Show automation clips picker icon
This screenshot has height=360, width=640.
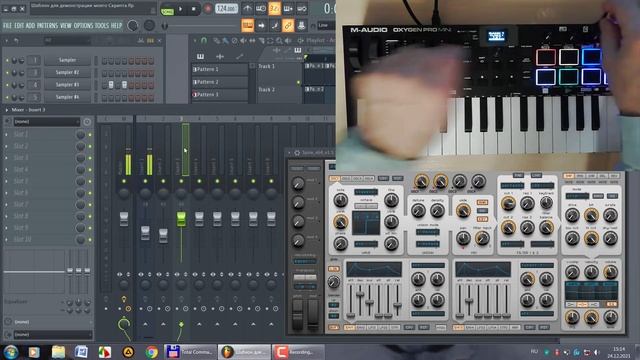tap(240, 56)
